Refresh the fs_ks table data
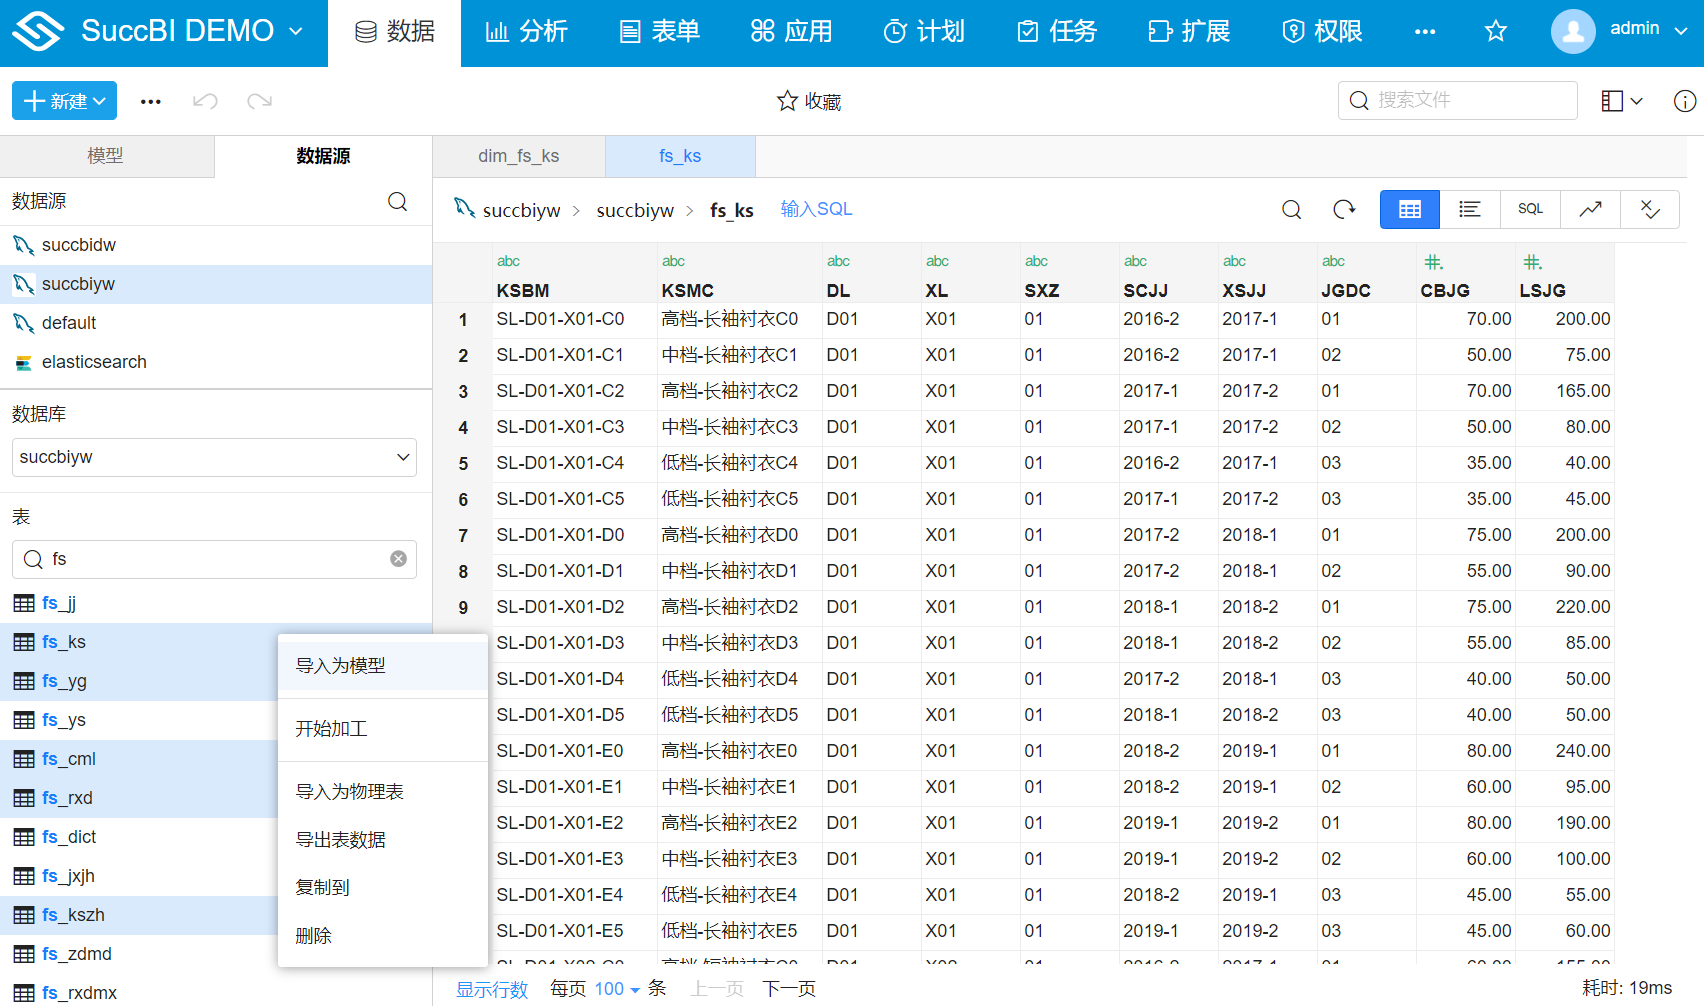1704x1006 pixels. point(1344,209)
